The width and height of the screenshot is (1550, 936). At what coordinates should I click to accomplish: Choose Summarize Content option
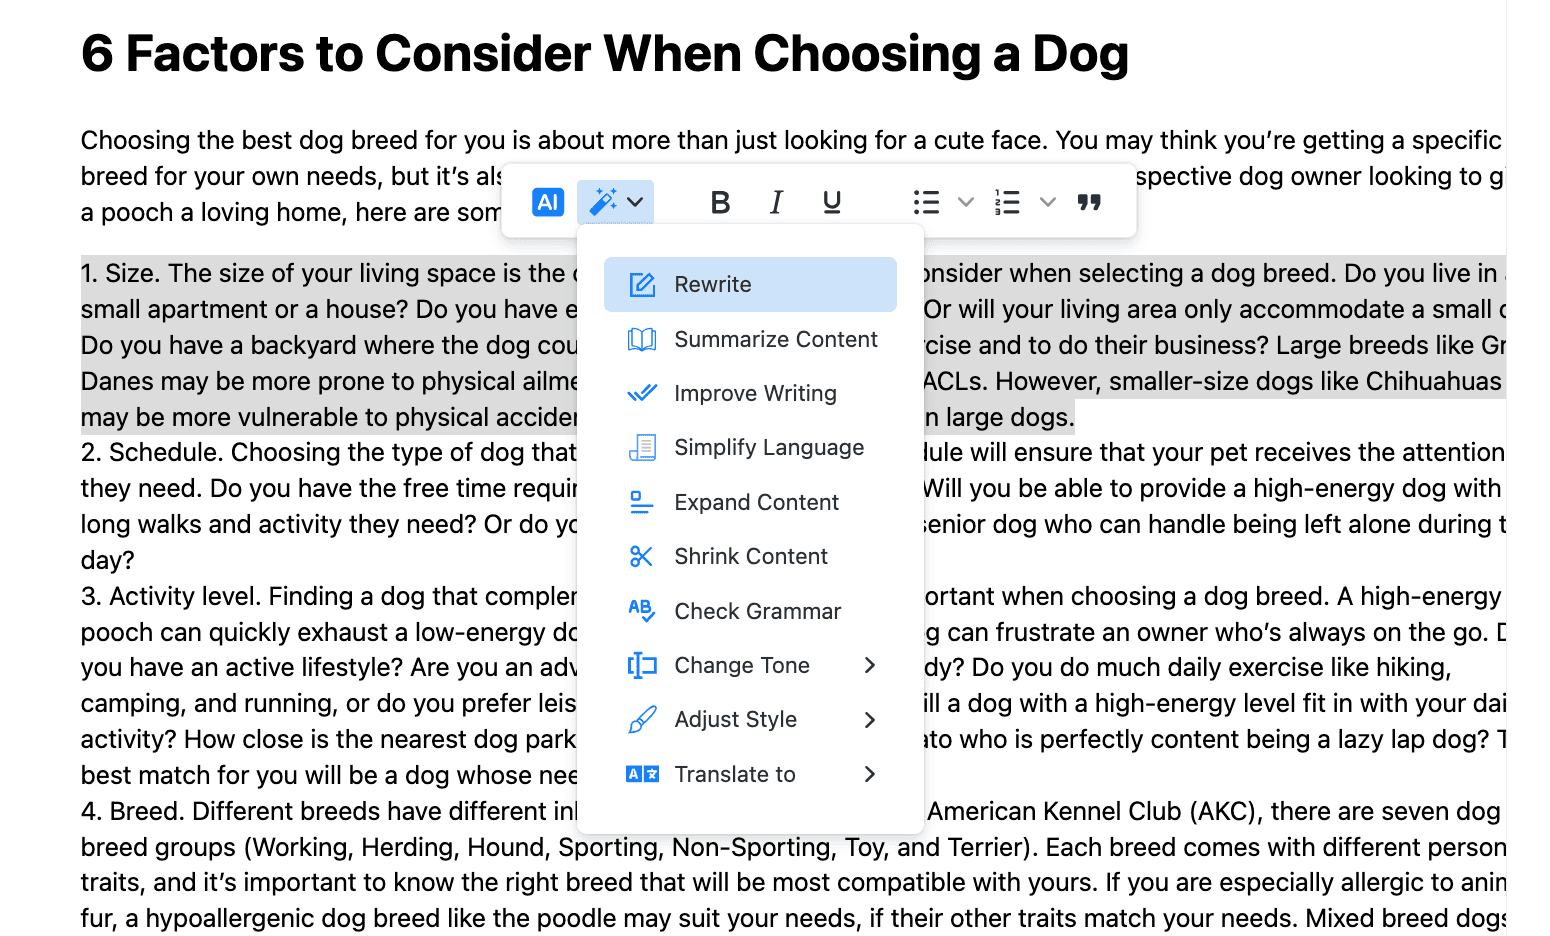pyautogui.click(x=775, y=339)
